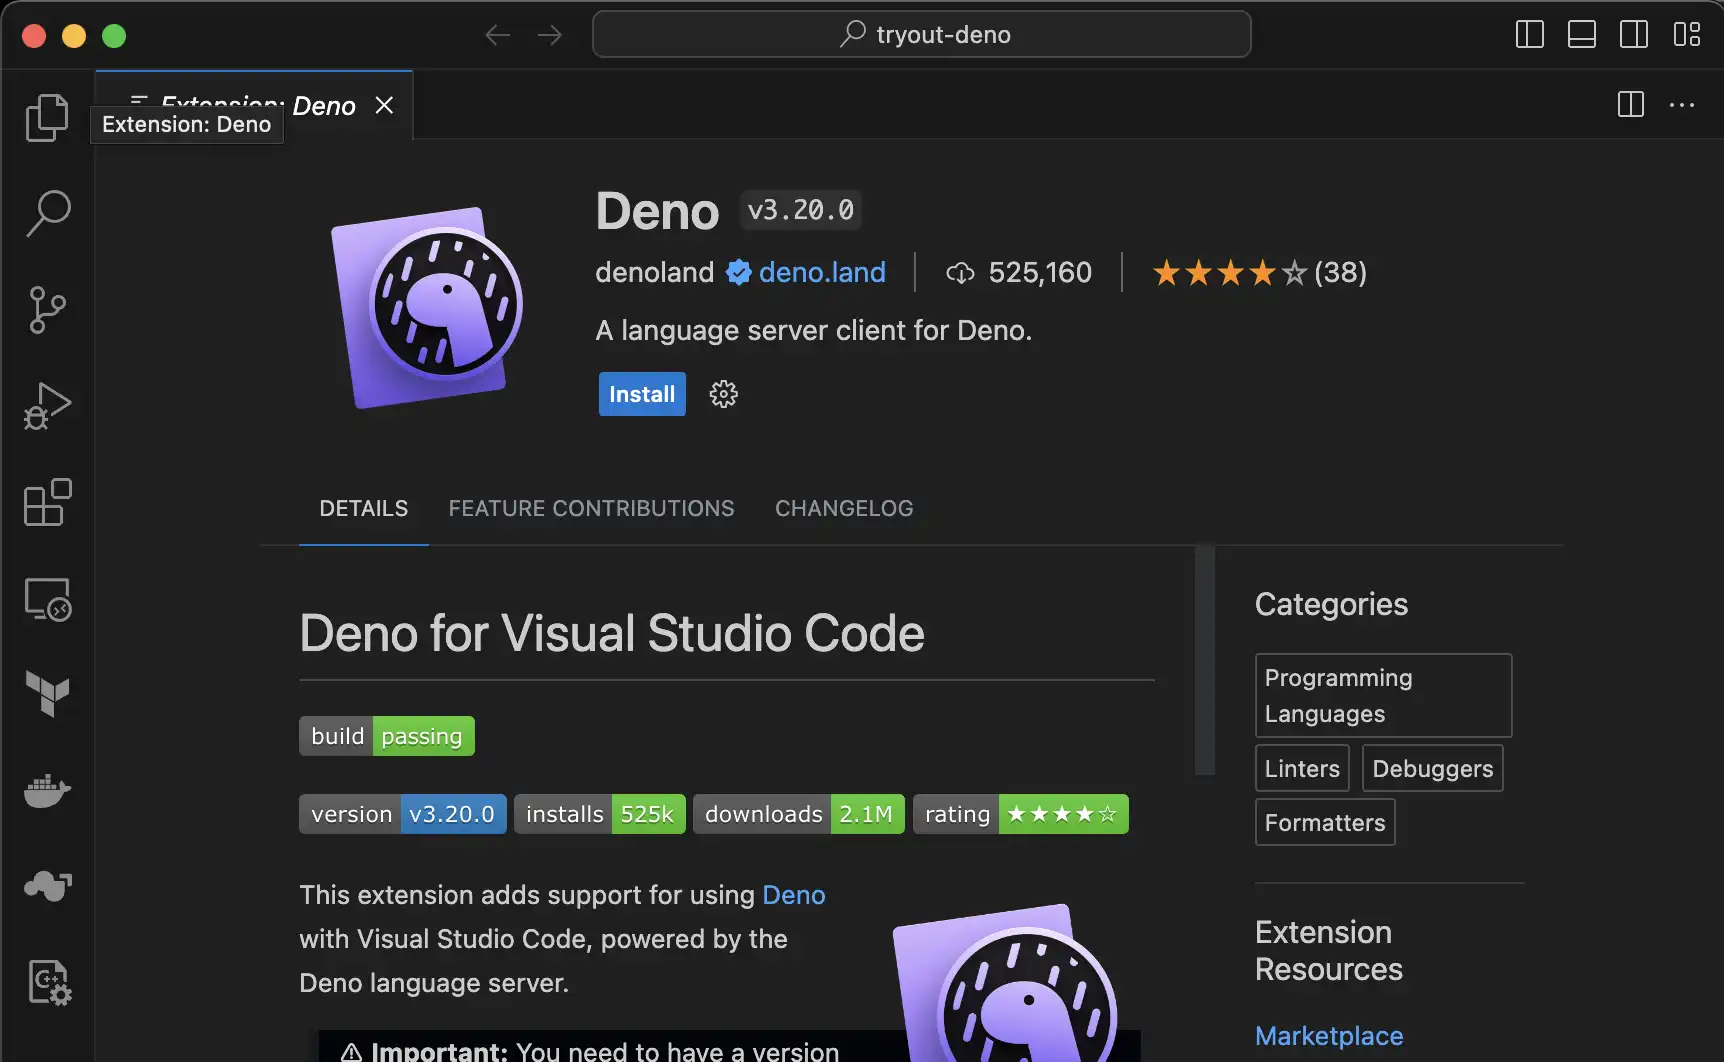Click the Deno for Visual Studio Code heading
Screen dimensions: 1724x1062
point(612,633)
